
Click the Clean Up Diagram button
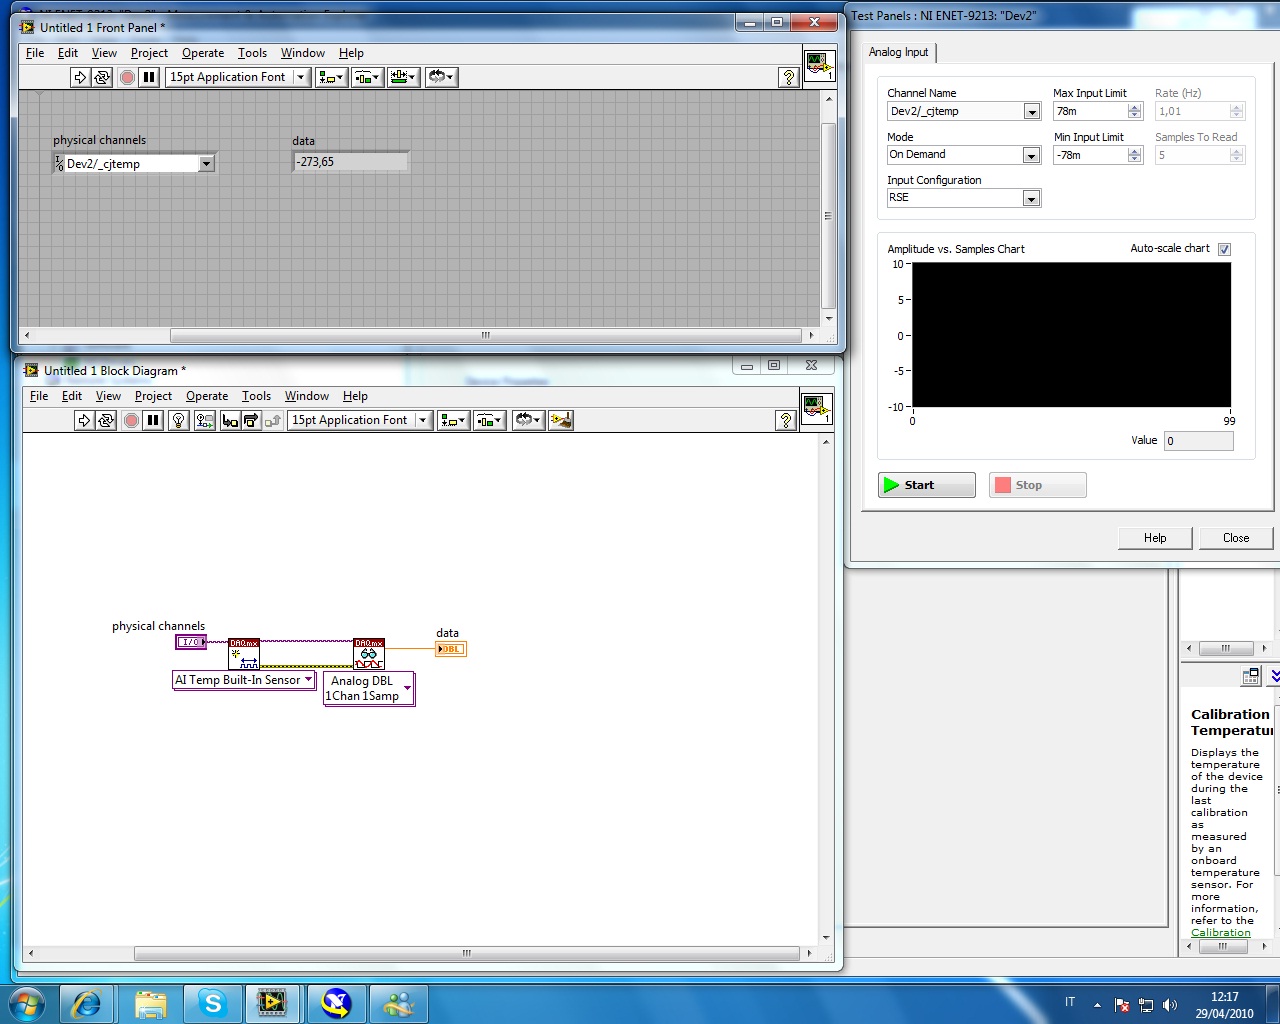click(x=561, y=420)
